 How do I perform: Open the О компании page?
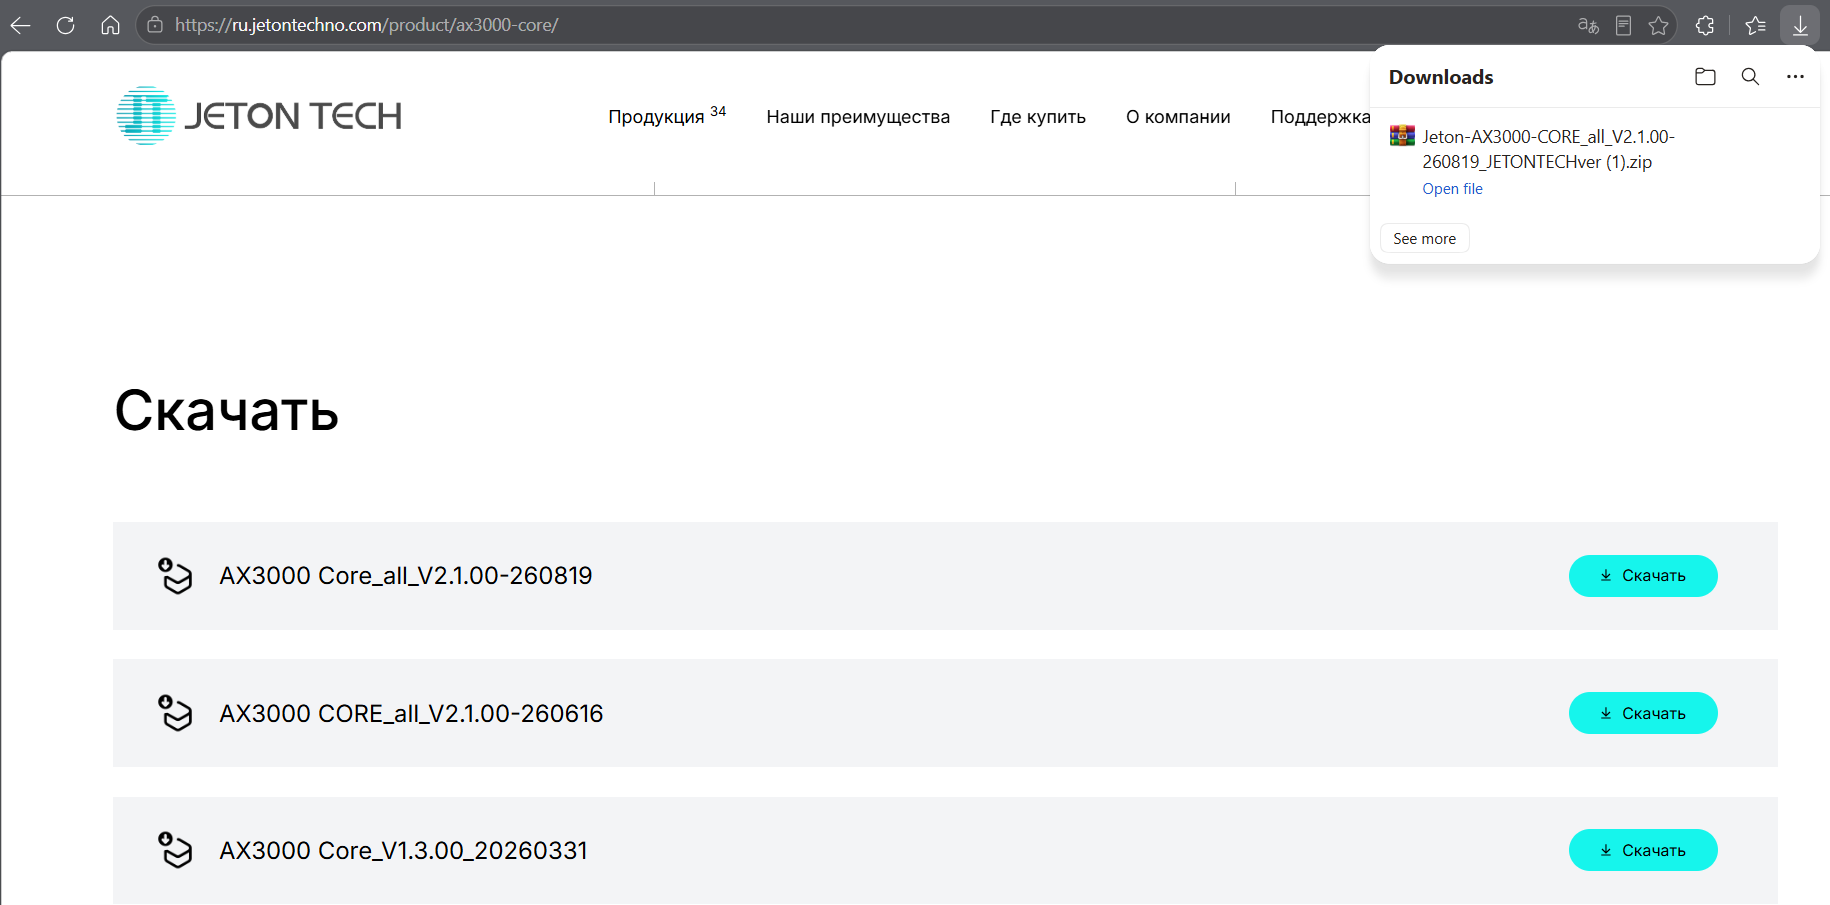tap(1178, 117)
